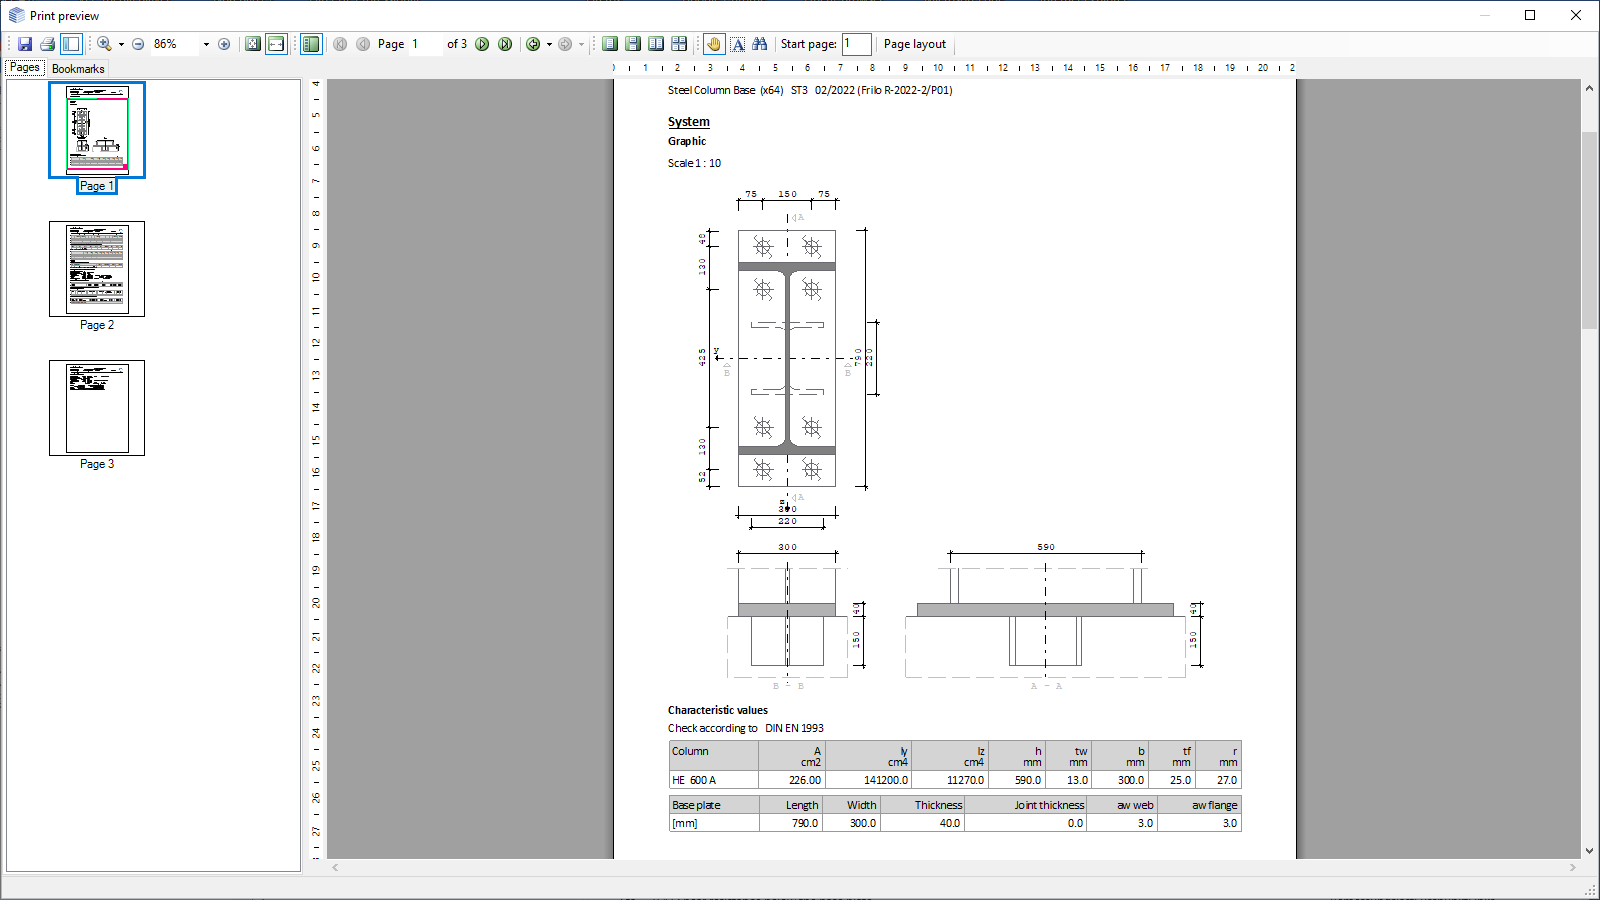The height and width of the screenshot is (900, 1600).
Task: Toggle the navigation pane button
Action: pyautogui.click(x=71, y=44)
